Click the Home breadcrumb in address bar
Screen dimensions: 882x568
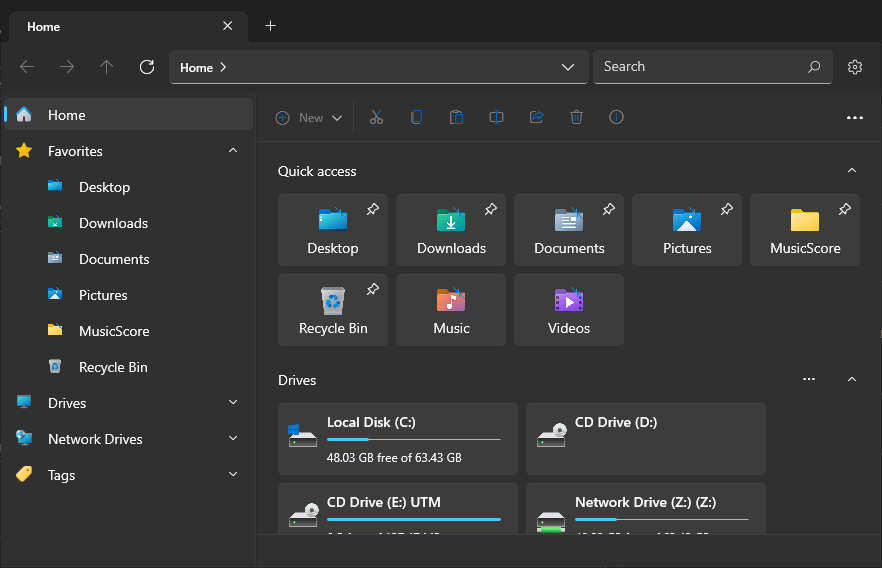tap(196, 67)
